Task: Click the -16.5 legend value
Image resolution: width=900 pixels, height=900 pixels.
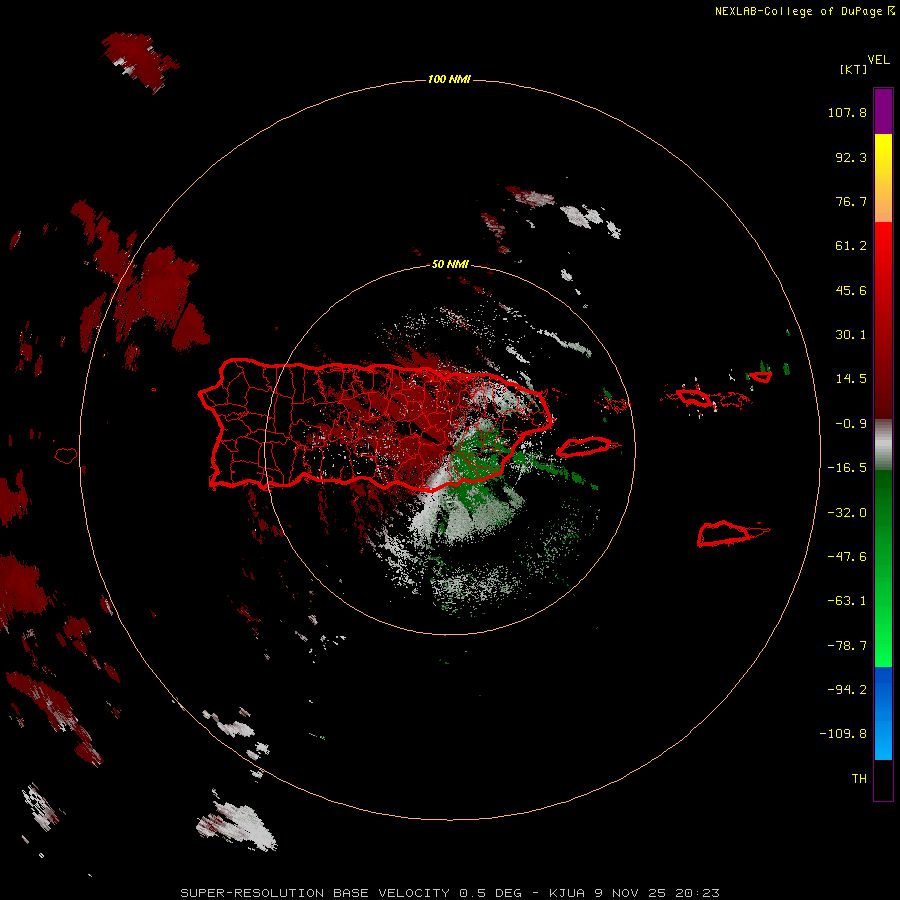Action: click(847, 468)
